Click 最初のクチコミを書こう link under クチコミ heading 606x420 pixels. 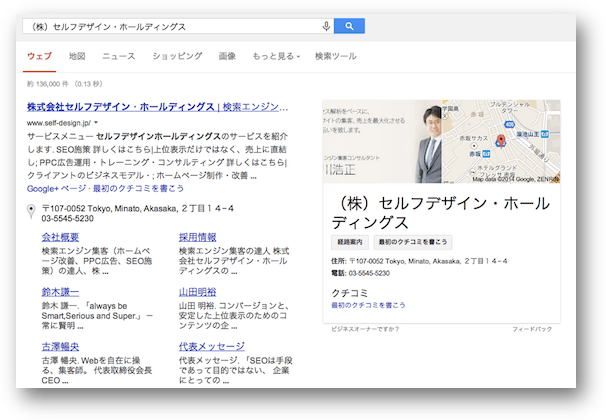coord(368,305)
